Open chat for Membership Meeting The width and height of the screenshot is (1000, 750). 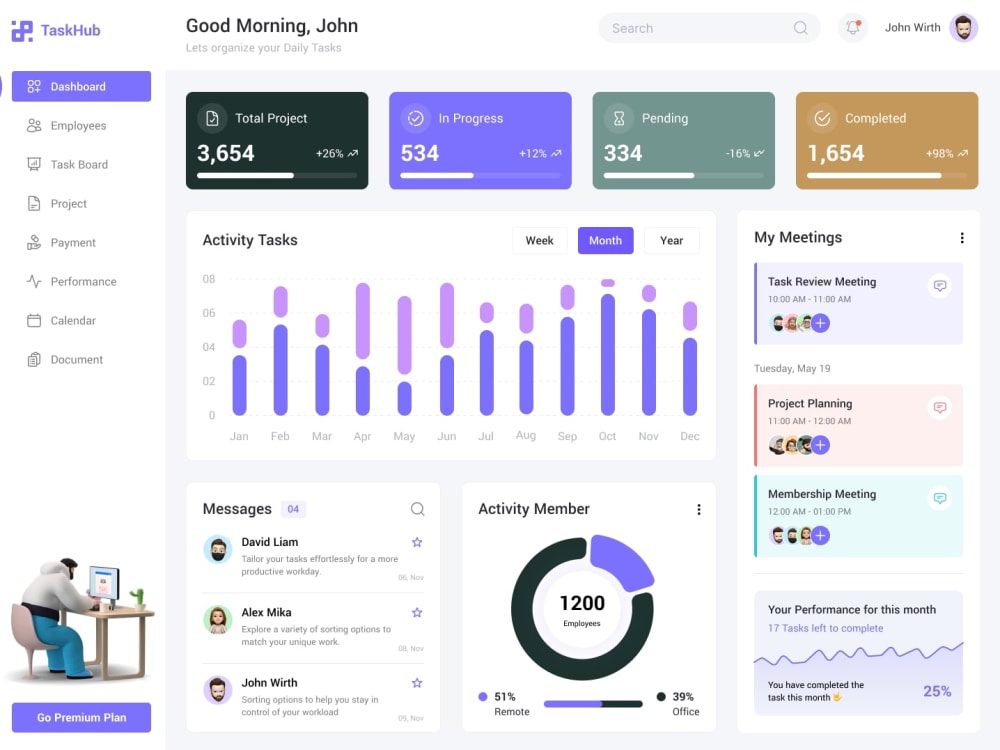[x=939, y=498]
